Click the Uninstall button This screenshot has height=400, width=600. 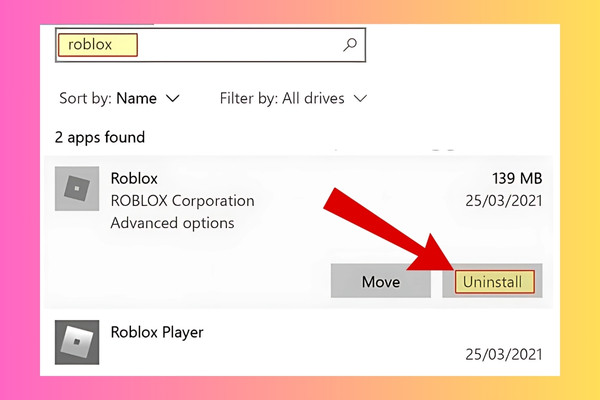click(x=492, y=281)
